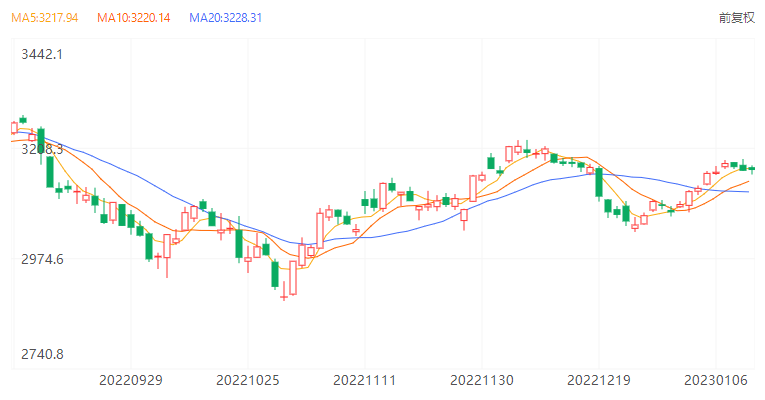Click the 20221111 date marker
Screen dimensions: 765x400
pos(364,381)
